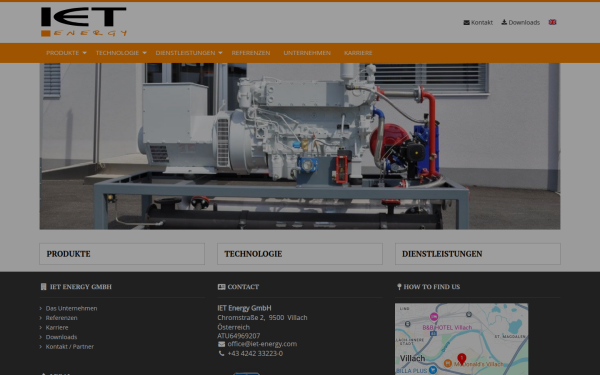
Task: Go to REFERENZEN in navigation bar
Action: 251,53
